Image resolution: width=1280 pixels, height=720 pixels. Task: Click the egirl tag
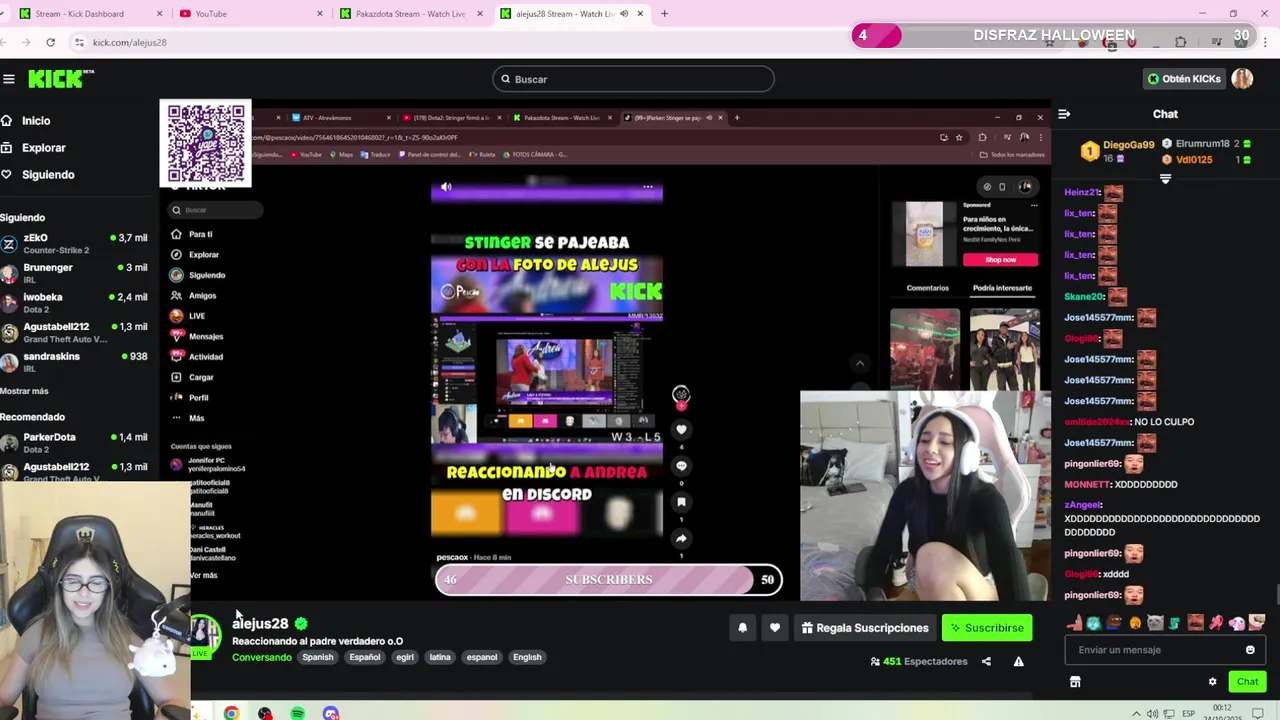(x=405, y=657)
